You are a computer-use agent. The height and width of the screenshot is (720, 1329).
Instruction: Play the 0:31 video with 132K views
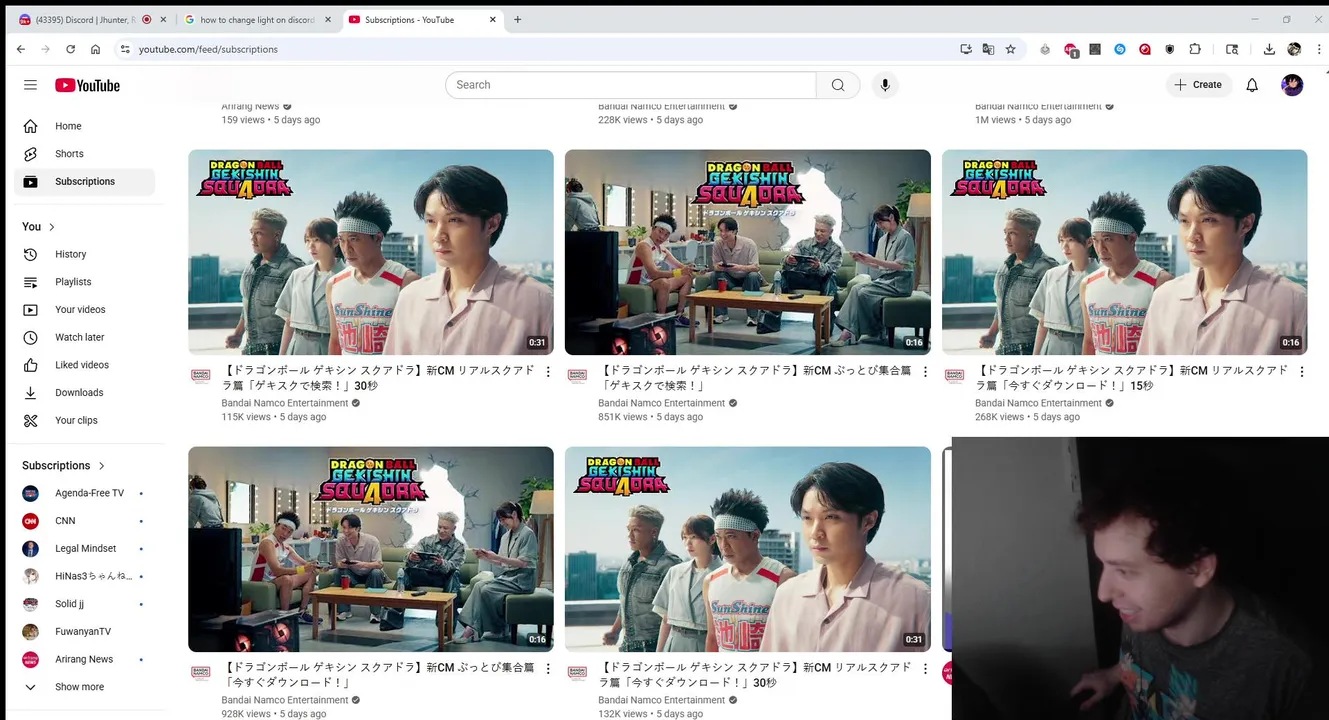(x=748, y=549)
